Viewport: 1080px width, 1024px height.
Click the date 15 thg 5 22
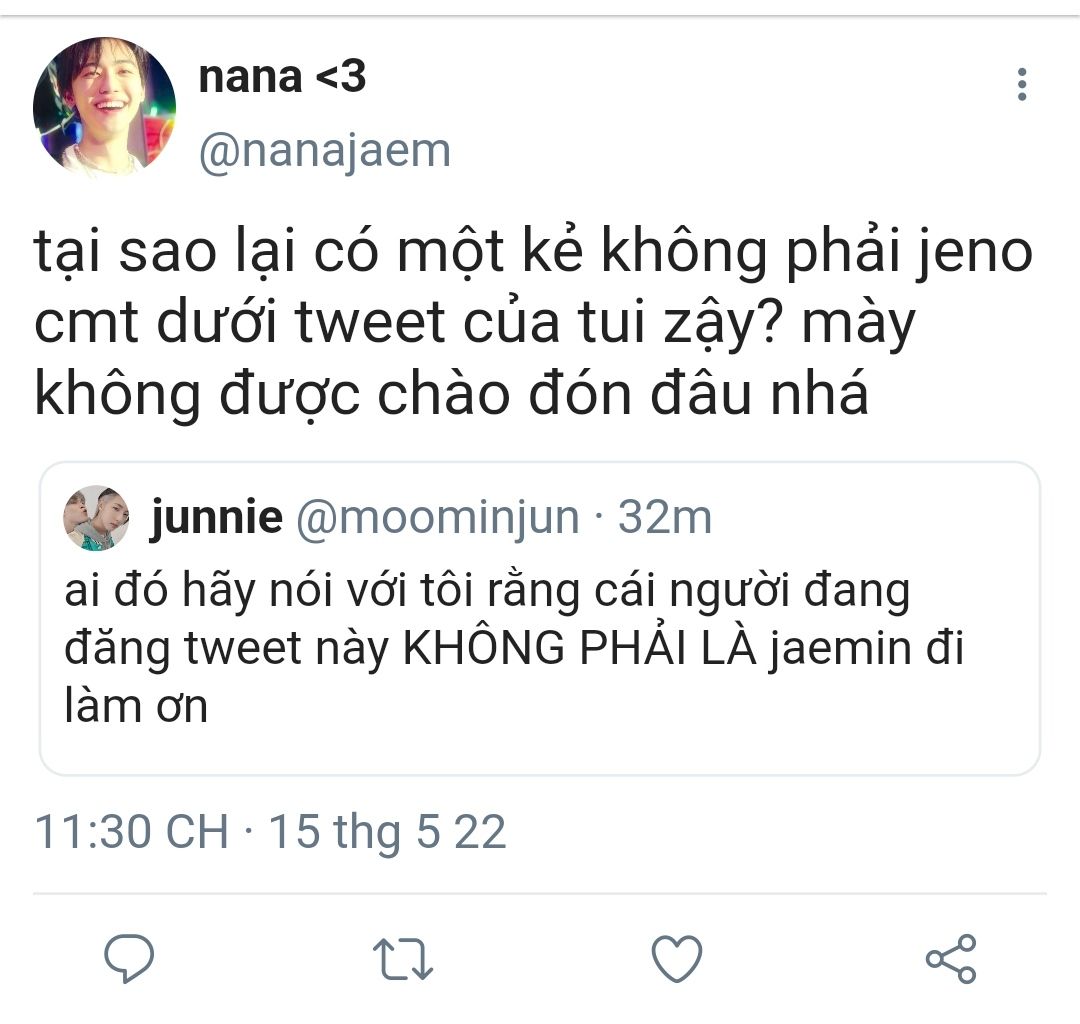tap(387, 832)
